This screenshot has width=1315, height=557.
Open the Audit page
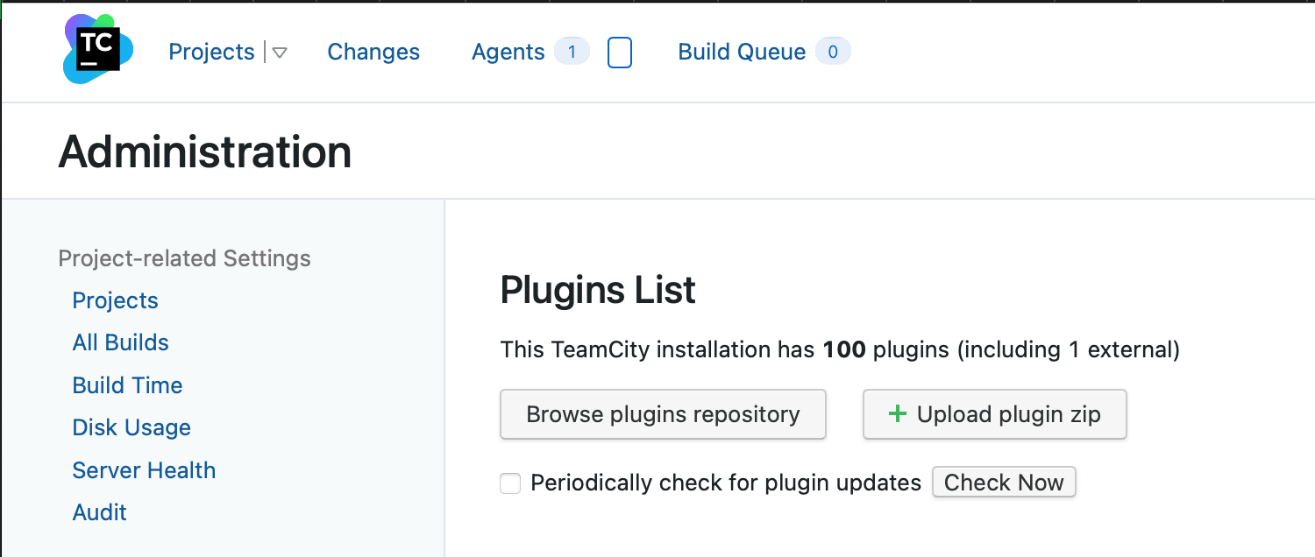click(99, 513)
